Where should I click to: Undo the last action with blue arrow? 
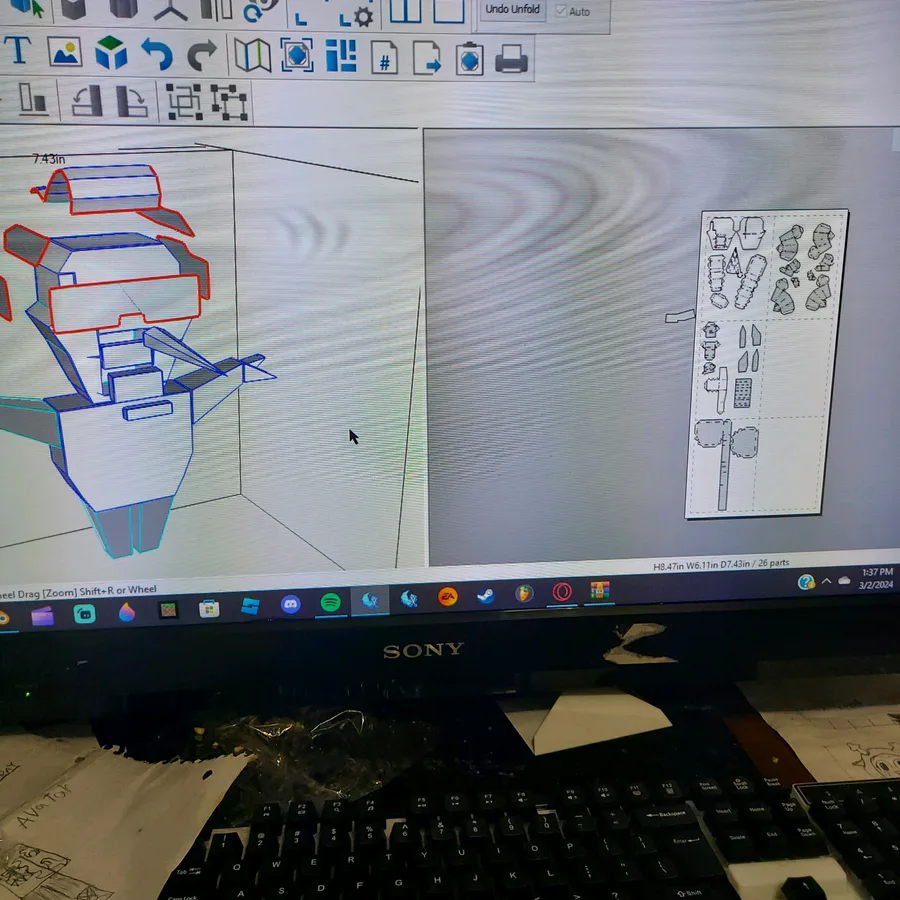pyautogui.click(x=157, y=54)
